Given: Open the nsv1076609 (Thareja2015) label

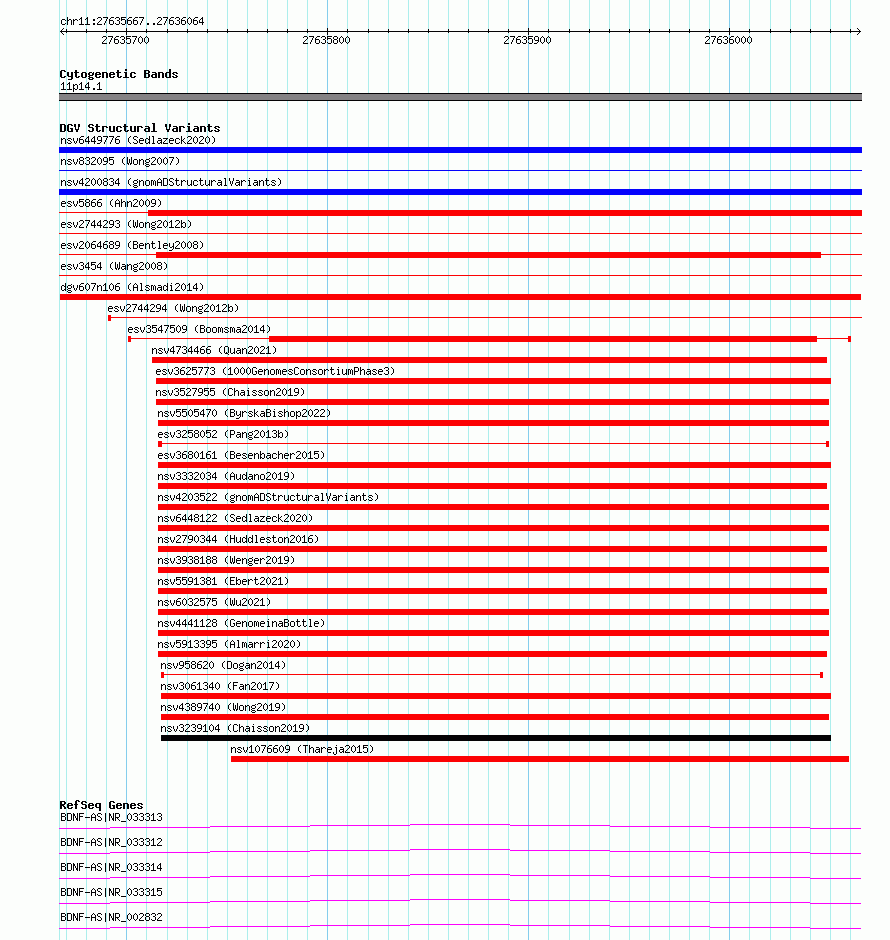Looking at the screenshot, I should click(x=302, y=749).
